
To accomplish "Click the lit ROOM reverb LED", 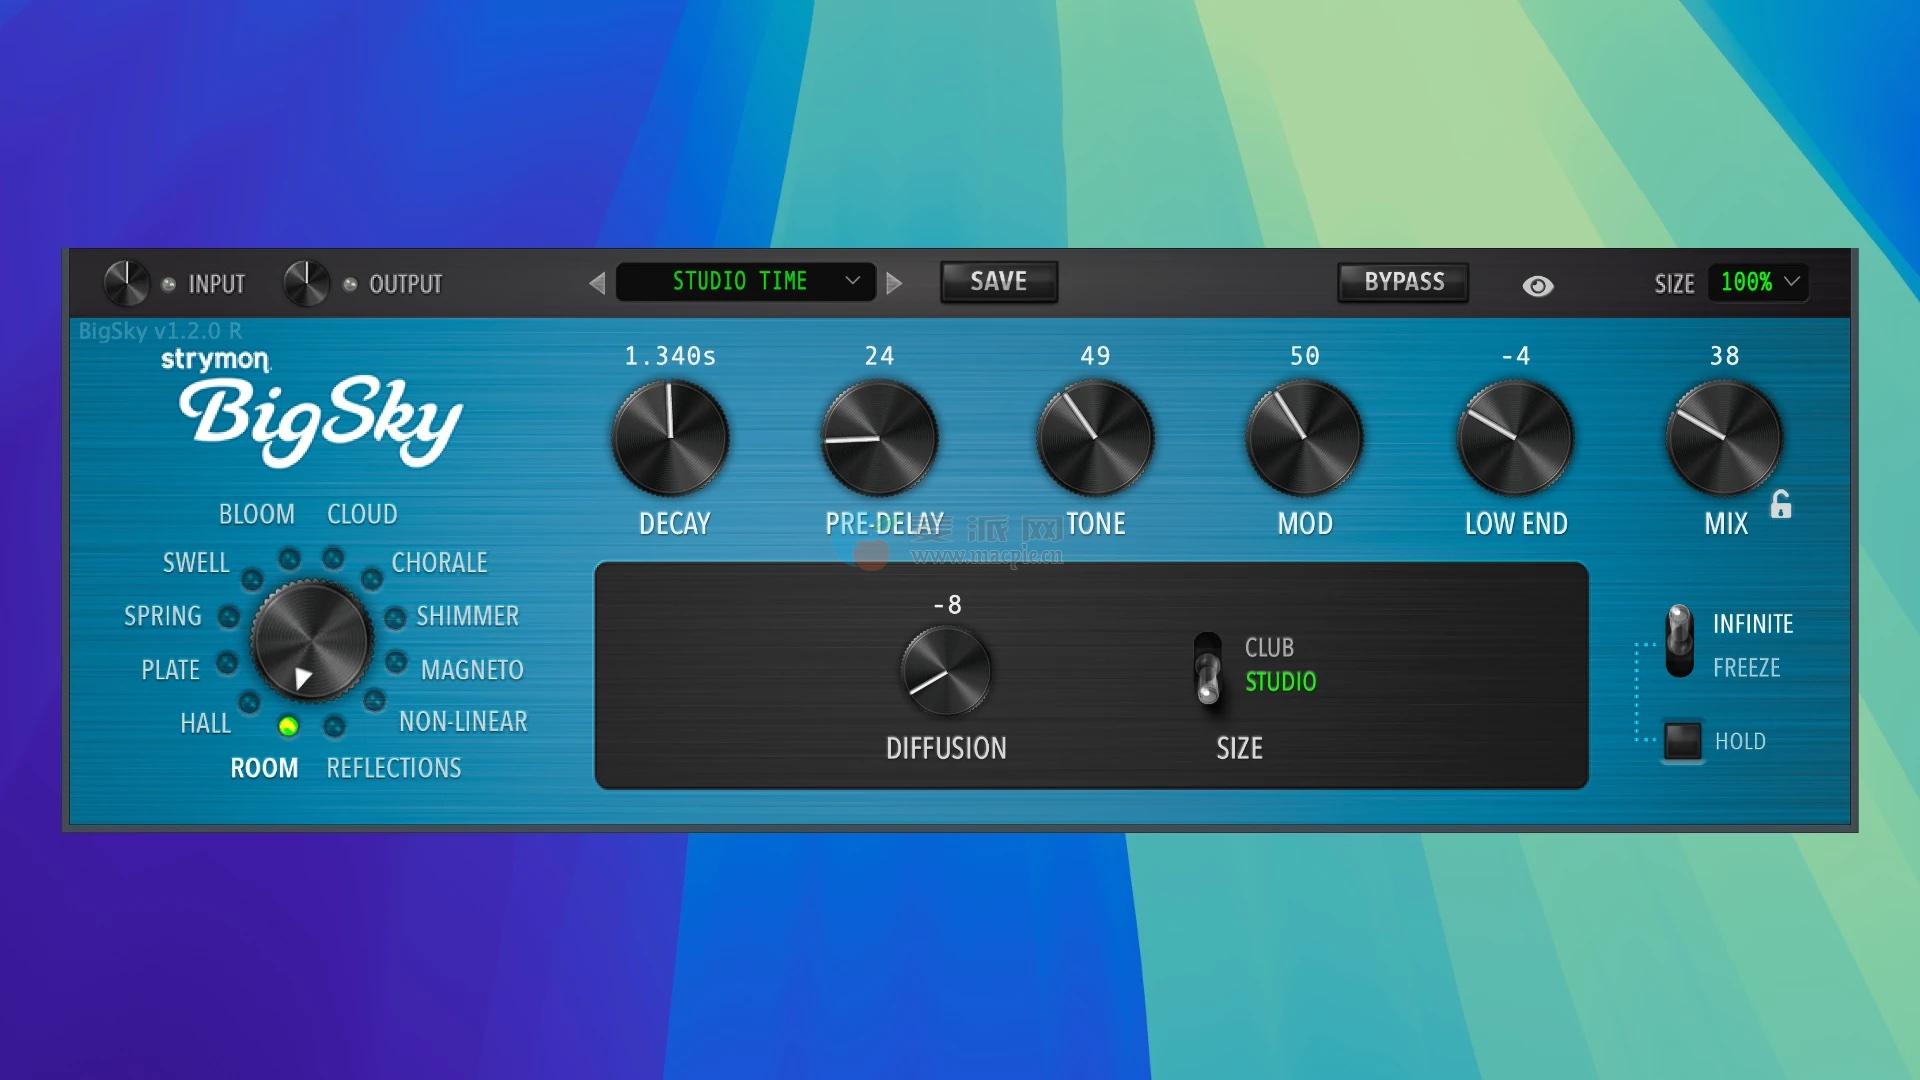I will pos(288,726).
